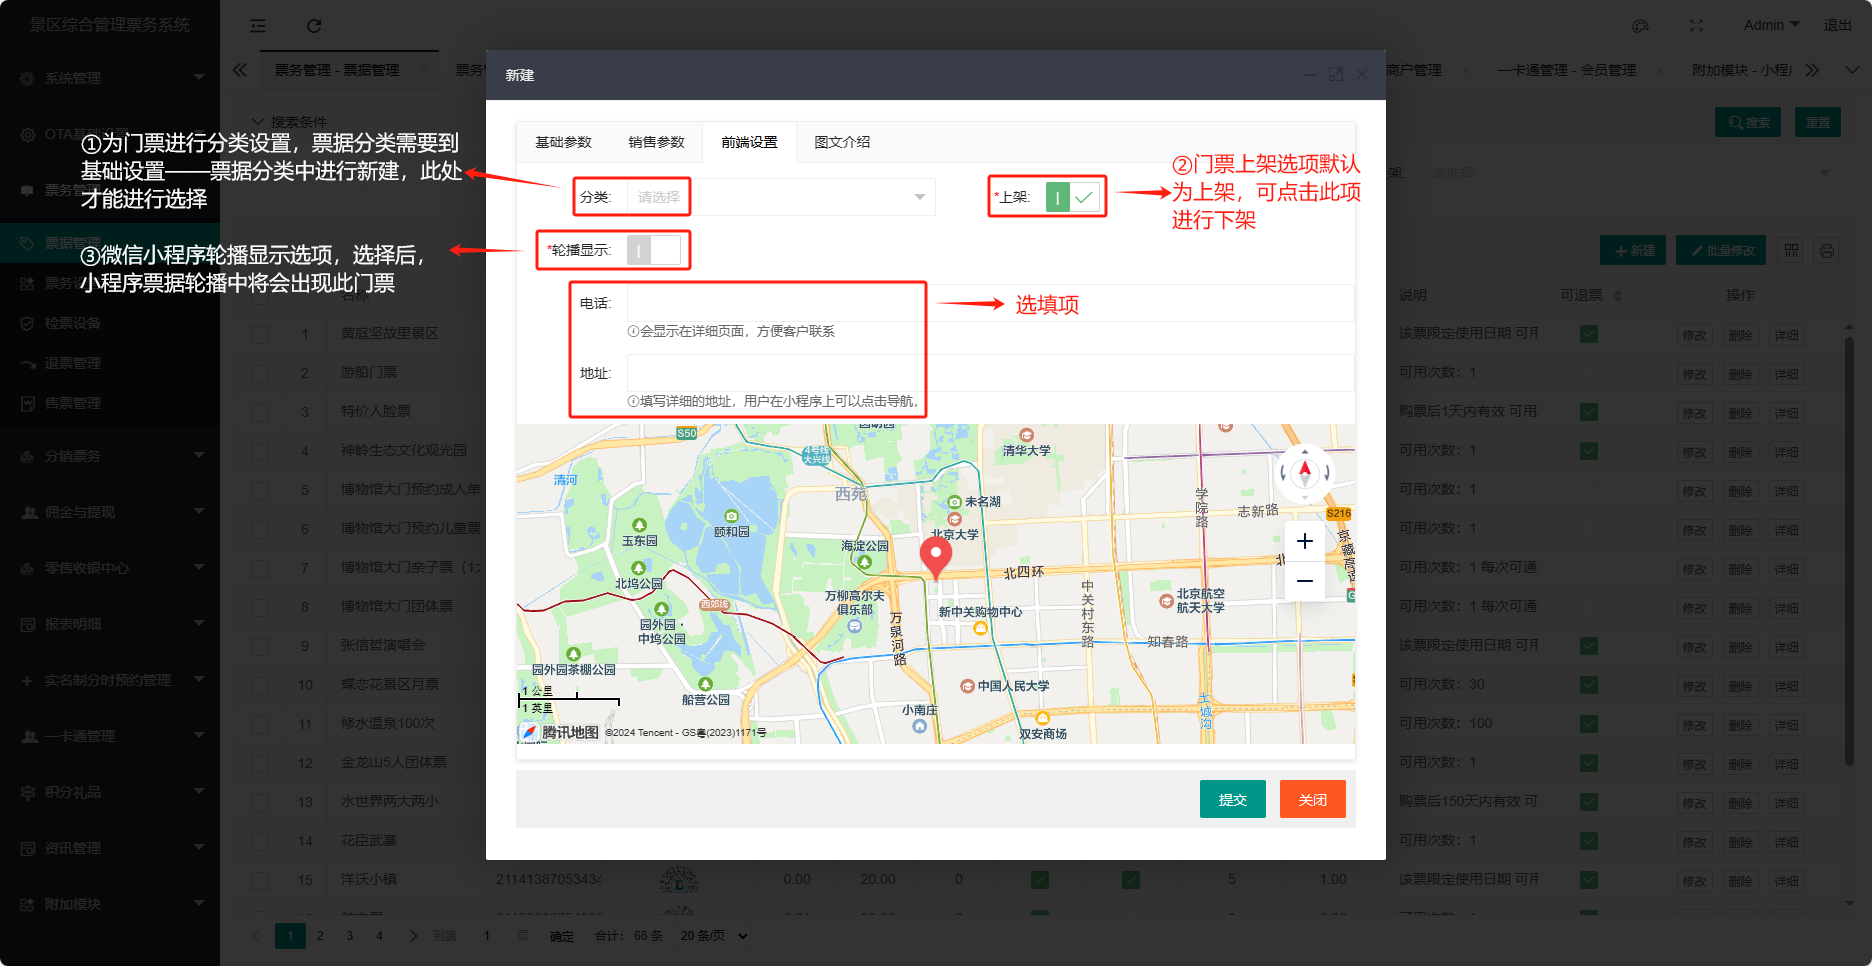Click the refresh icon in top bar

click(x=314, y=26)
